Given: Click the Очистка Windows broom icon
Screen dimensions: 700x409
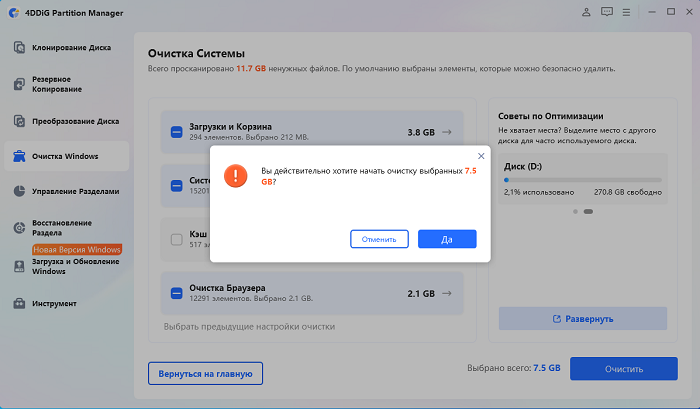Looking at the screenshot, I should click(19, 156).
